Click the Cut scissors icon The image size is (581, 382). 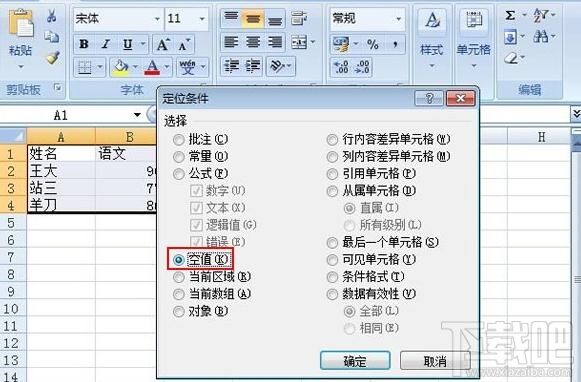point(52,16)
